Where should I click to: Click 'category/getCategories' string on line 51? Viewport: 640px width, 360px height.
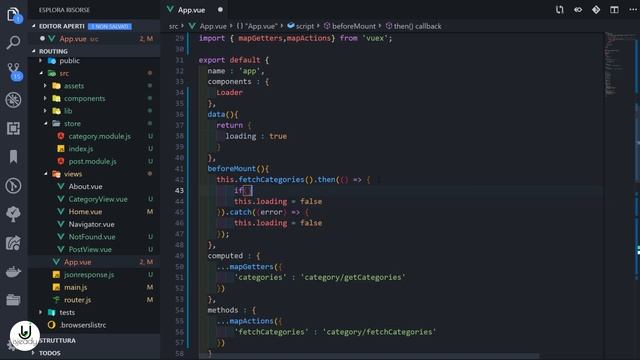coord(353,277)
